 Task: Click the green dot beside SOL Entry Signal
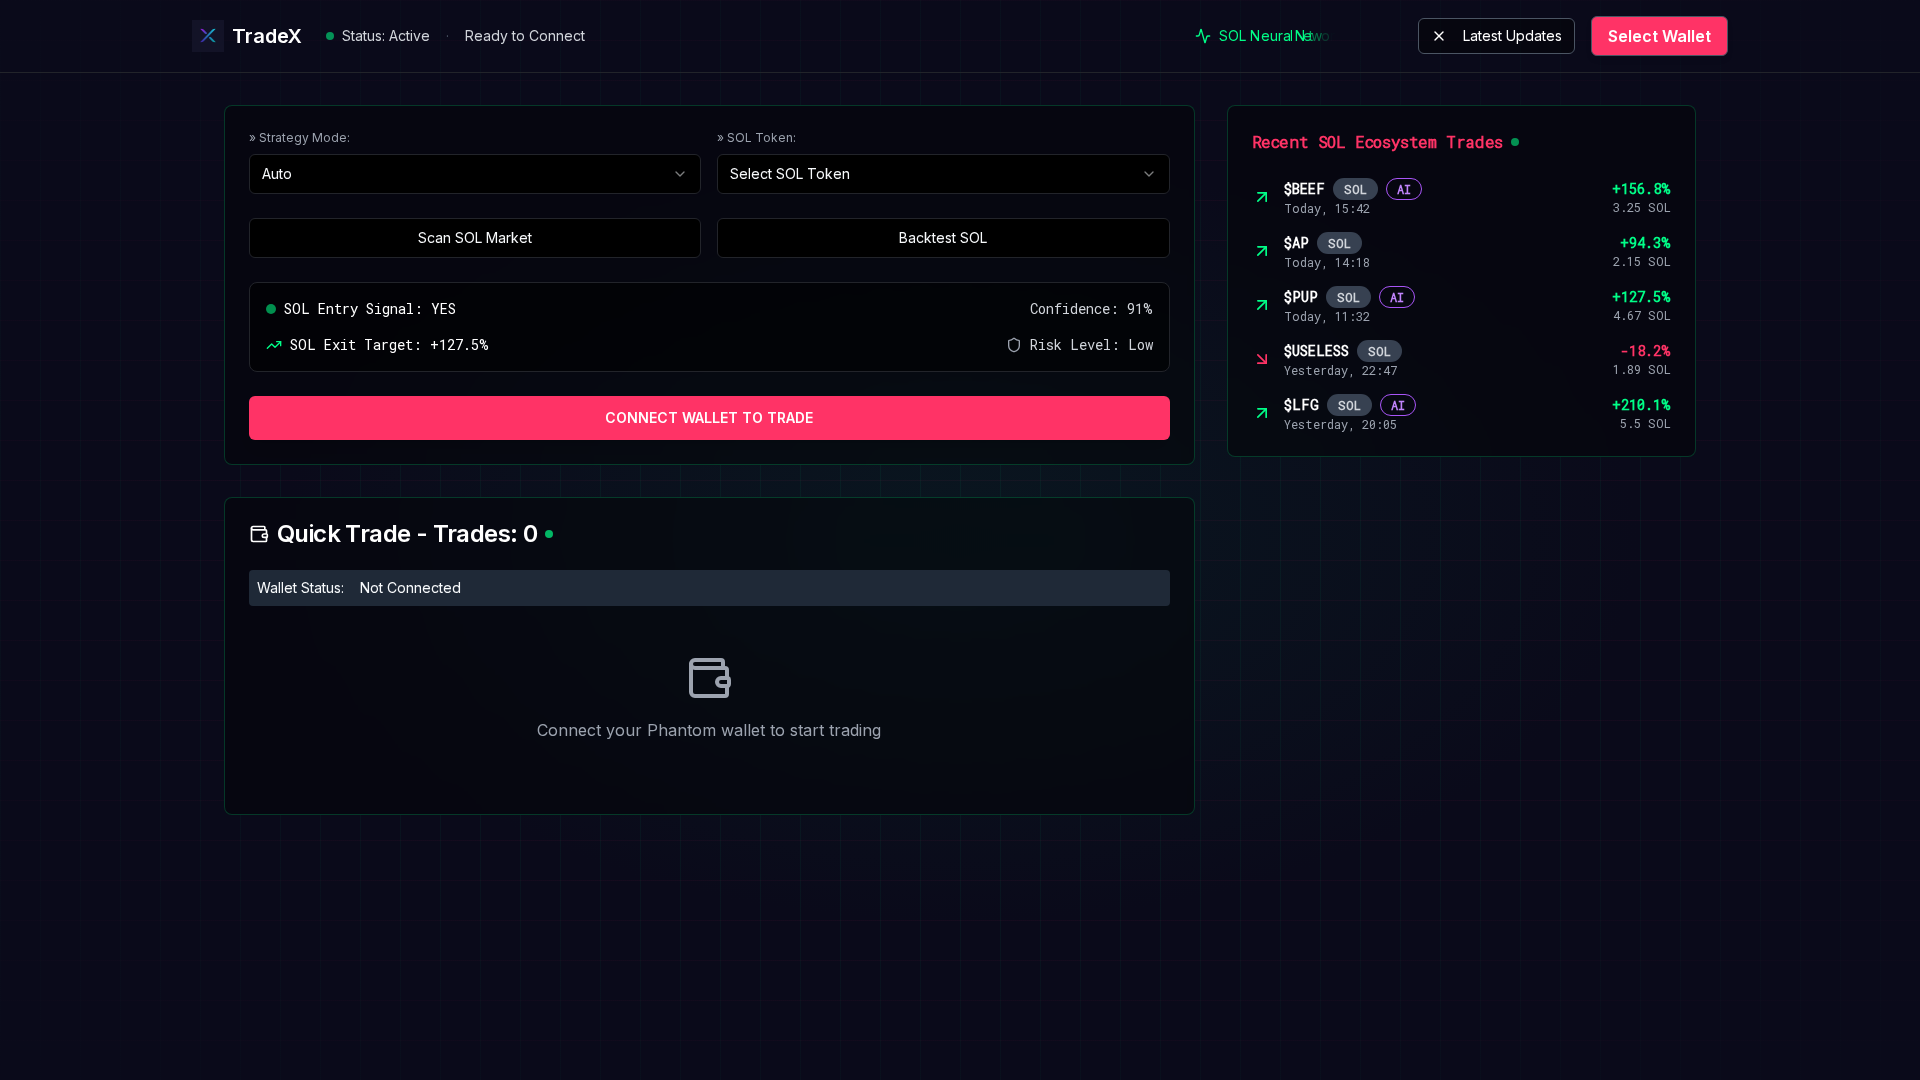tap(271, 309)
